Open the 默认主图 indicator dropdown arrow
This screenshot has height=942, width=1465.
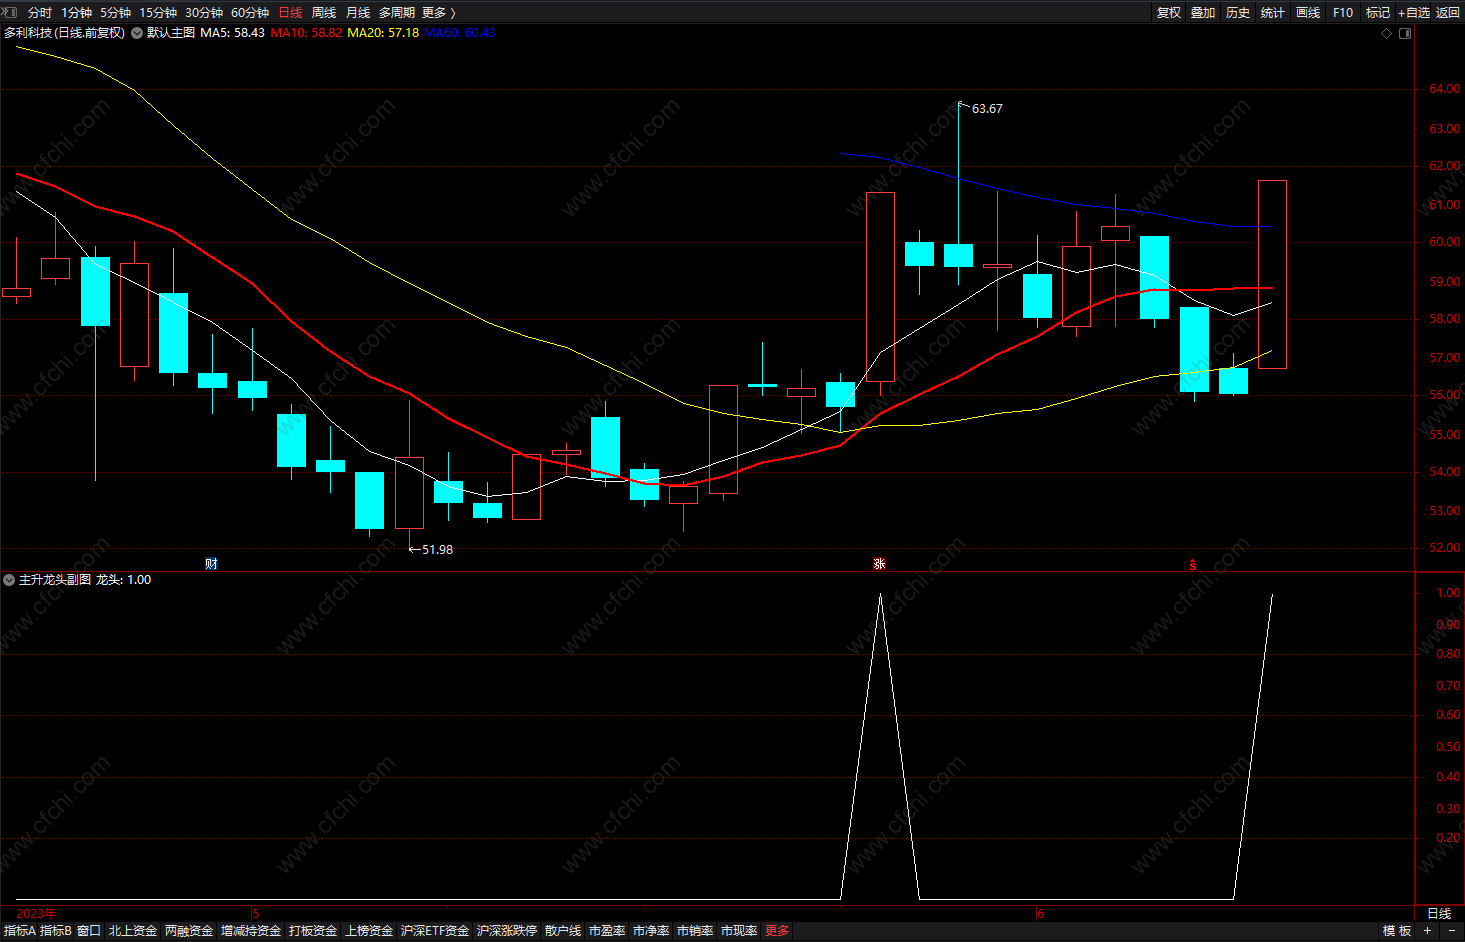(x=137, y=33)
